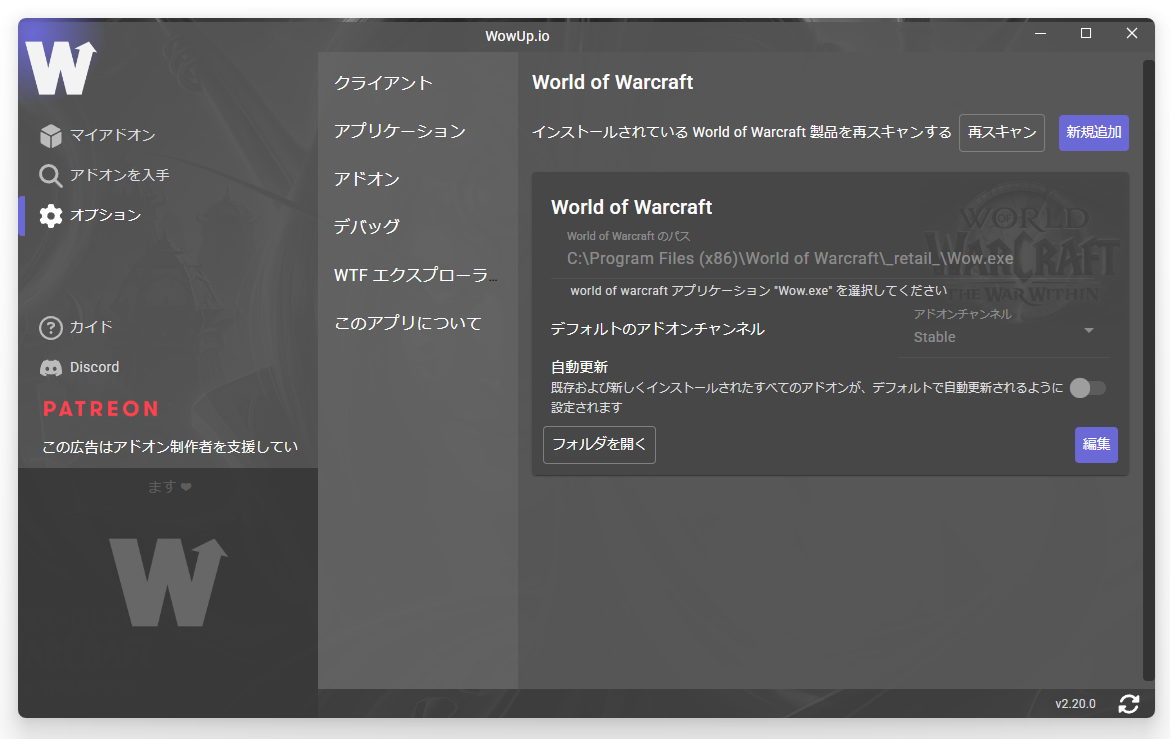This screenshot has width=1170, height=739.
Task: Open the デバッグ settings tab
Action: (366, 227)
